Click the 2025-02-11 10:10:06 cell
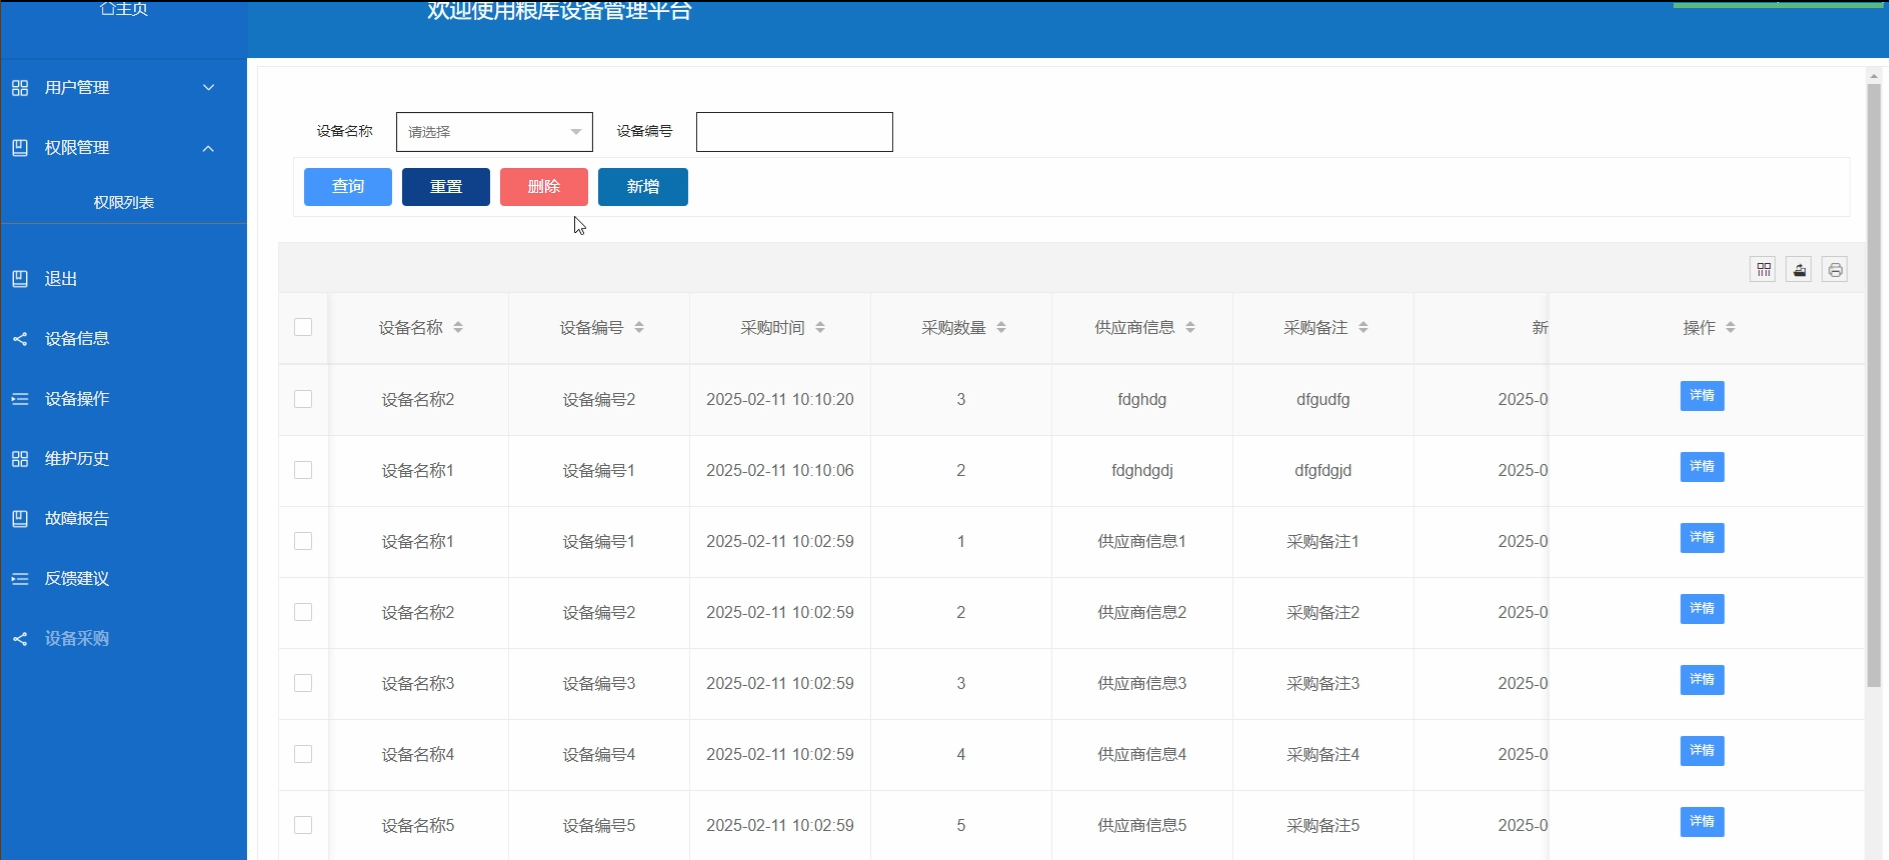The image size is (1889, 860). pos(780,470)
